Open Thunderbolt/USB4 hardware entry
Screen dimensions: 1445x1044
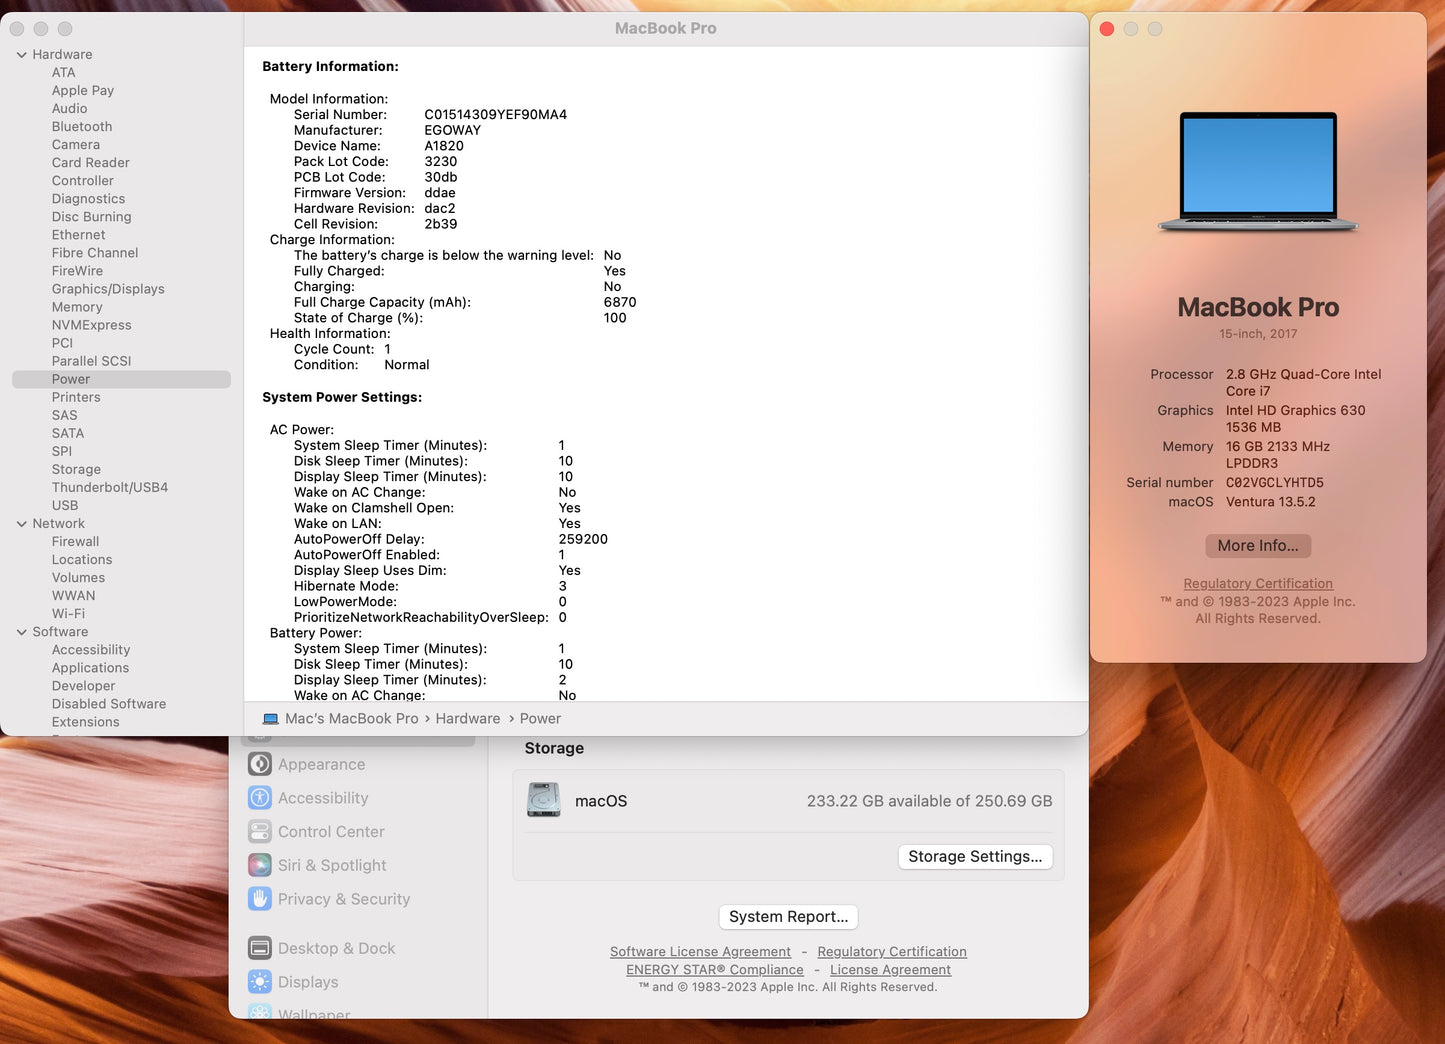click(x=110, y=487)
